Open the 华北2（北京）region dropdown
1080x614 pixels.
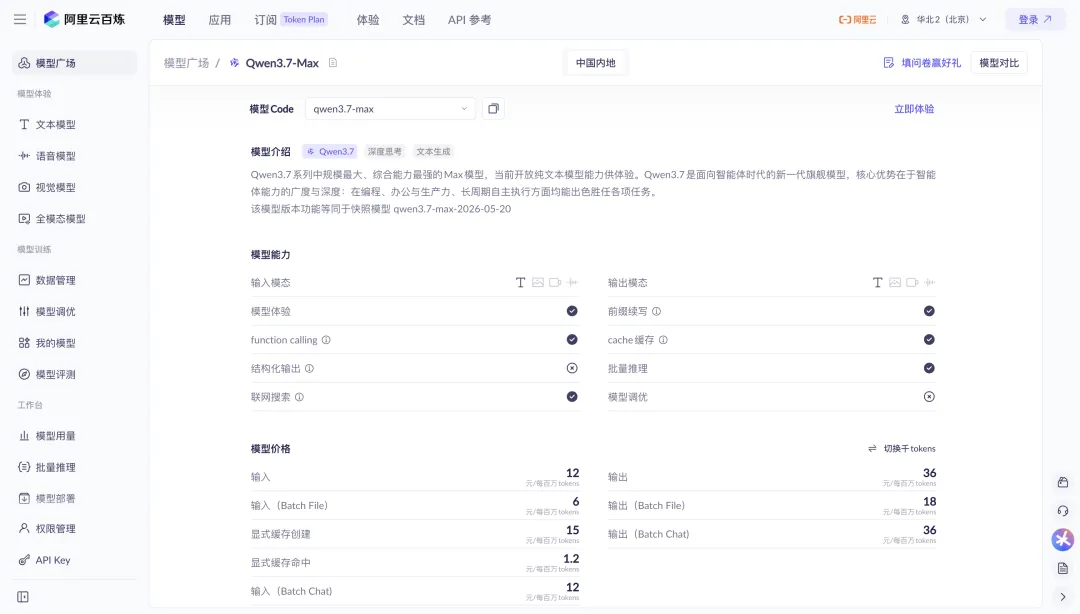pyautogui.click(x=944, y=19)
